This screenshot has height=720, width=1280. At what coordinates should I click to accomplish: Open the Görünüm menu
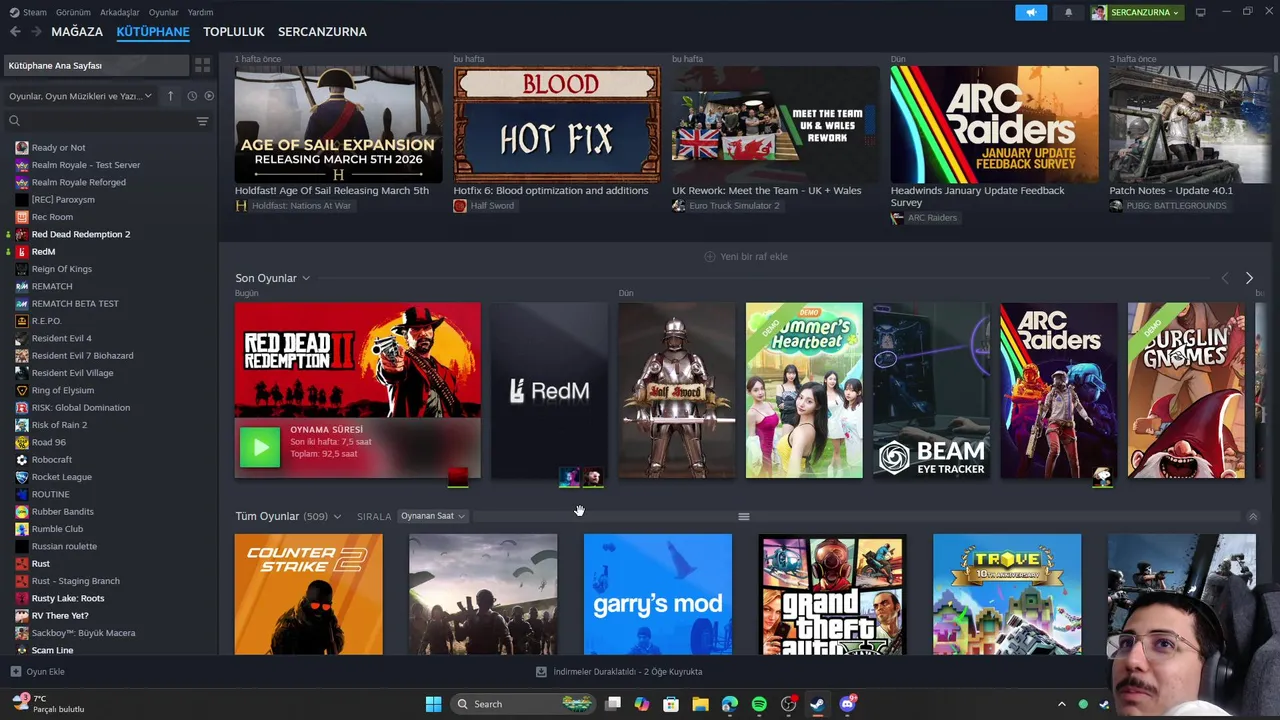(73, 12)
